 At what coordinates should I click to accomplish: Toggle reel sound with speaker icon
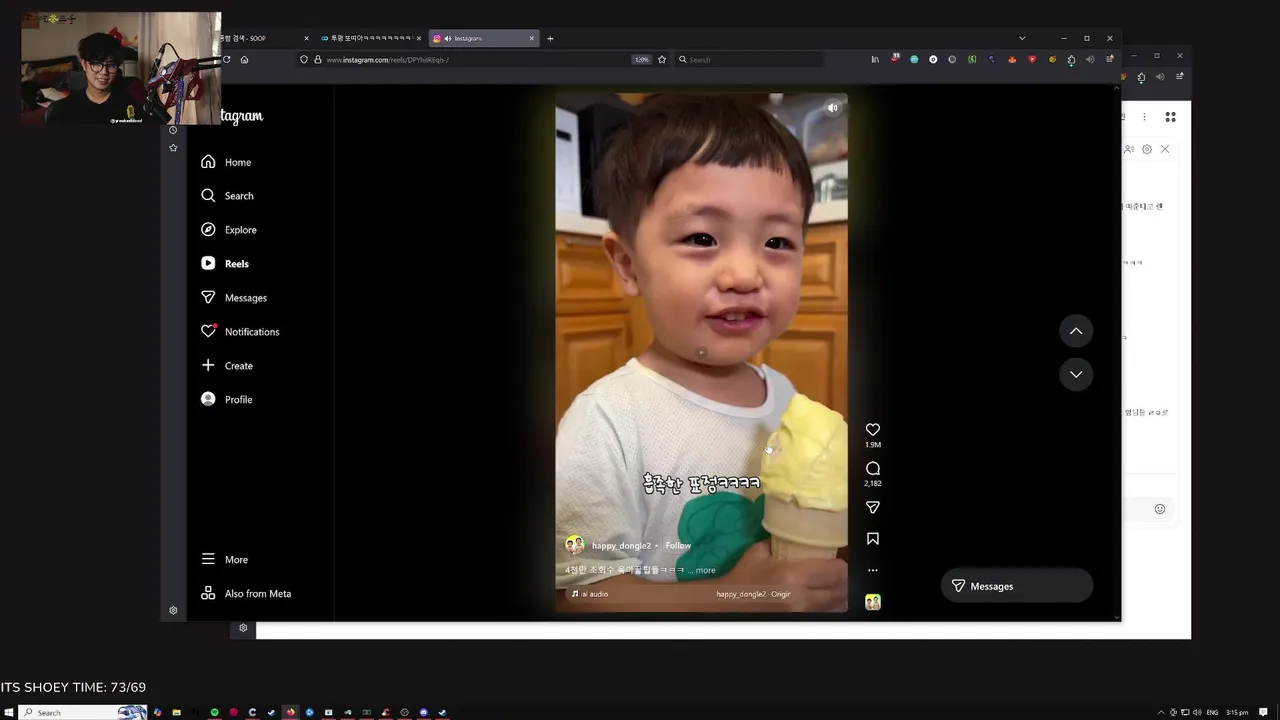[832, 108]
